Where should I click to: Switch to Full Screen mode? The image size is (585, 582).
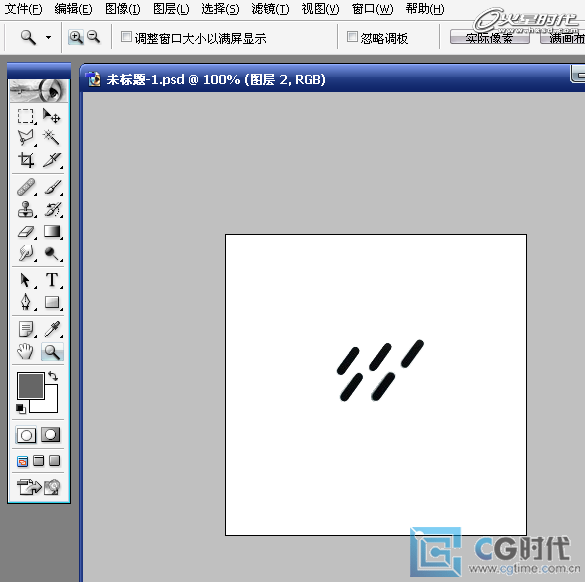[54, 461]
